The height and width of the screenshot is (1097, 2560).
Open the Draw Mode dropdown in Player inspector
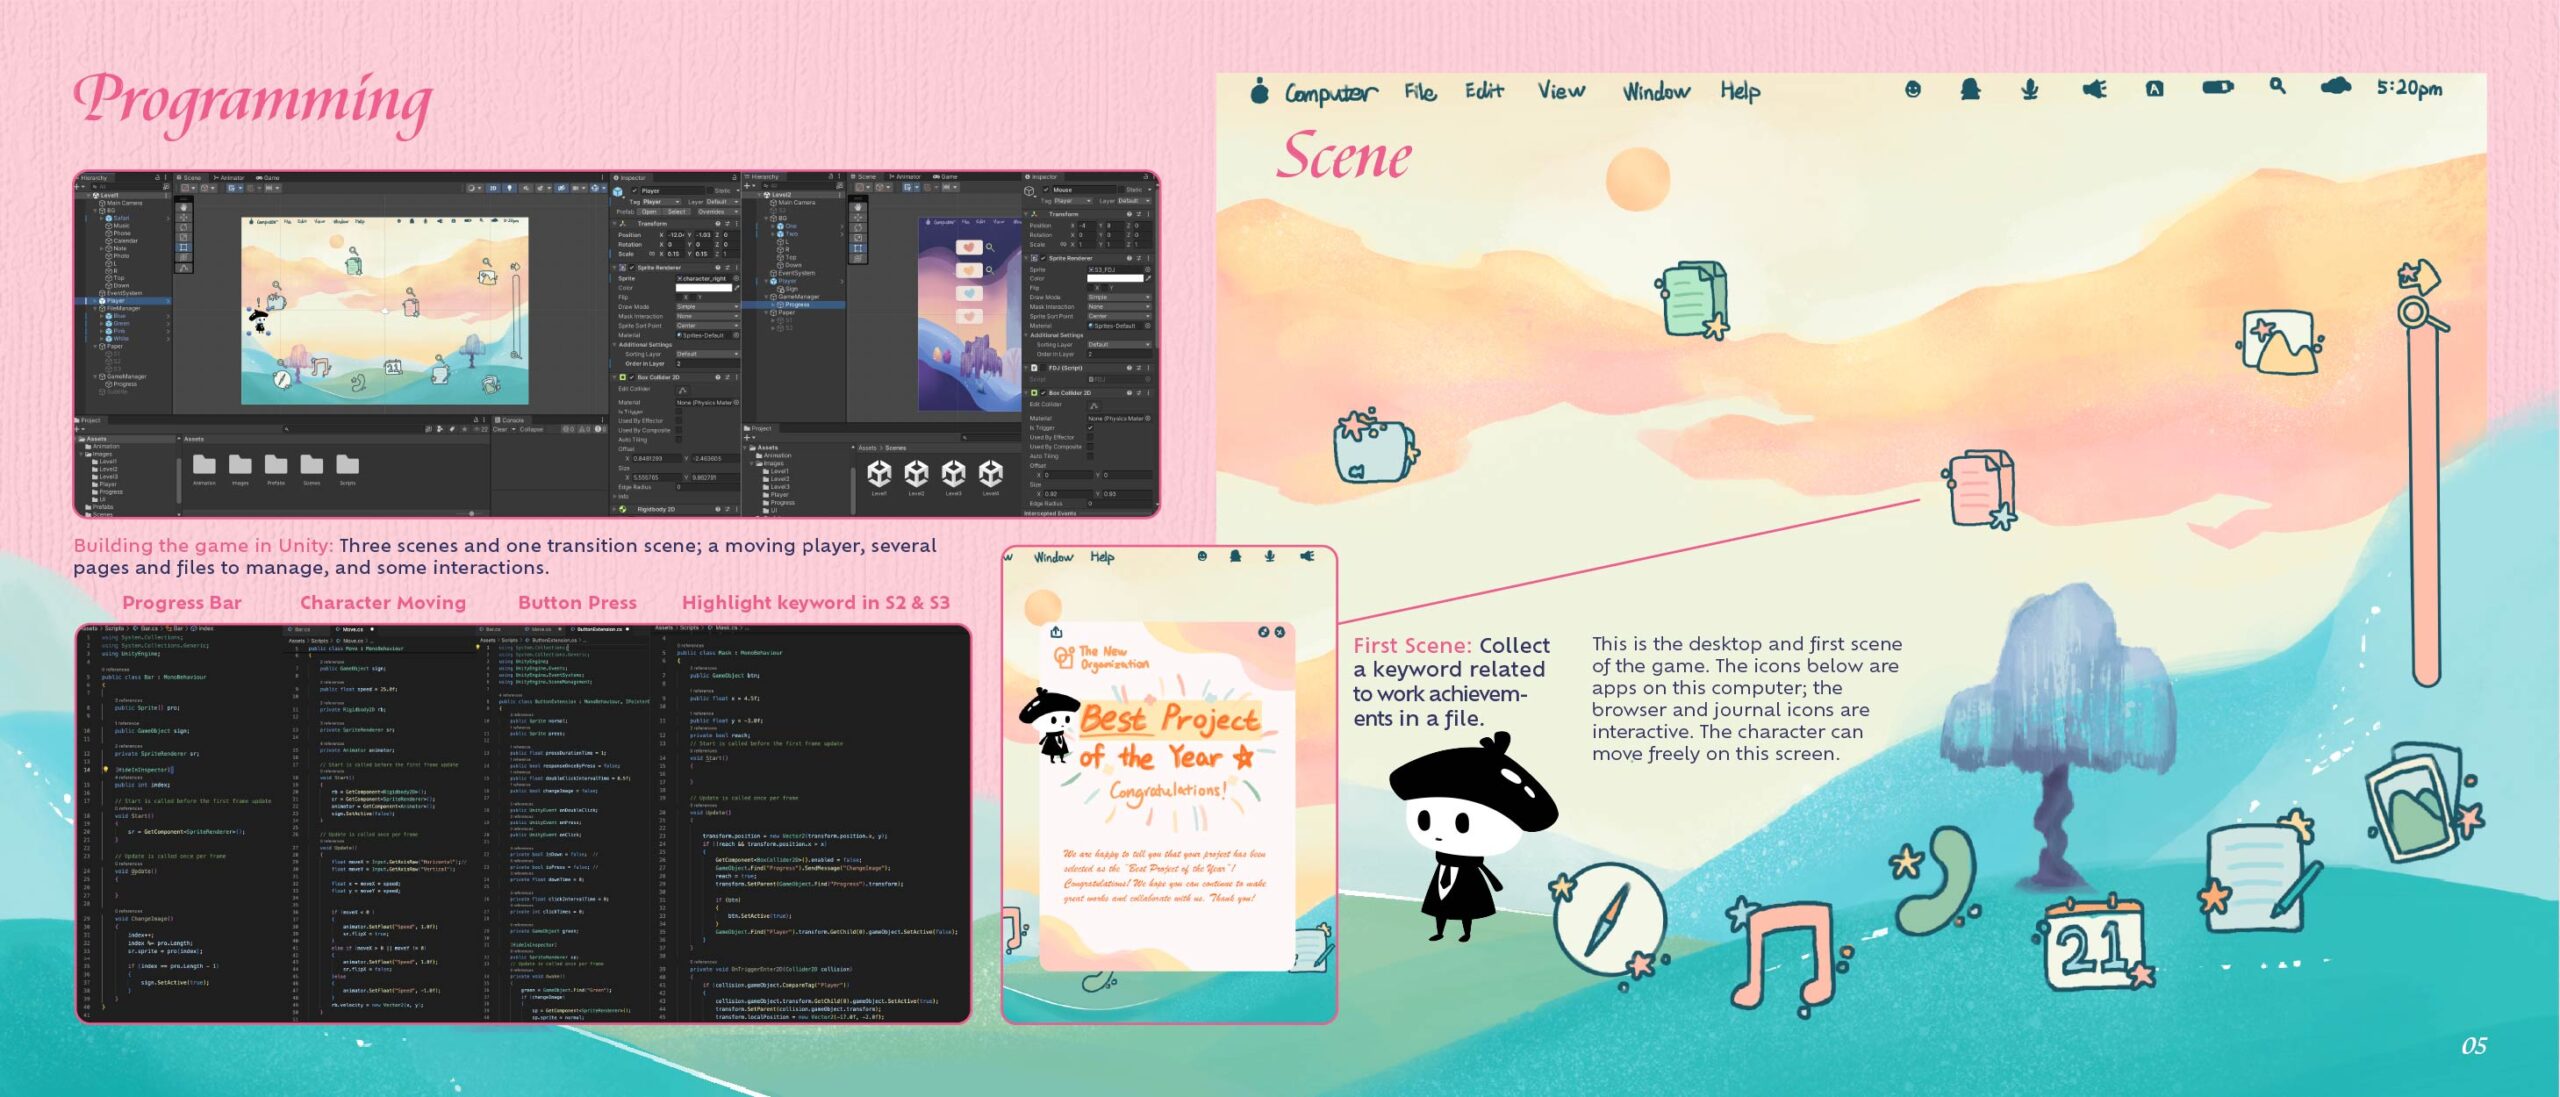(706, 307)
